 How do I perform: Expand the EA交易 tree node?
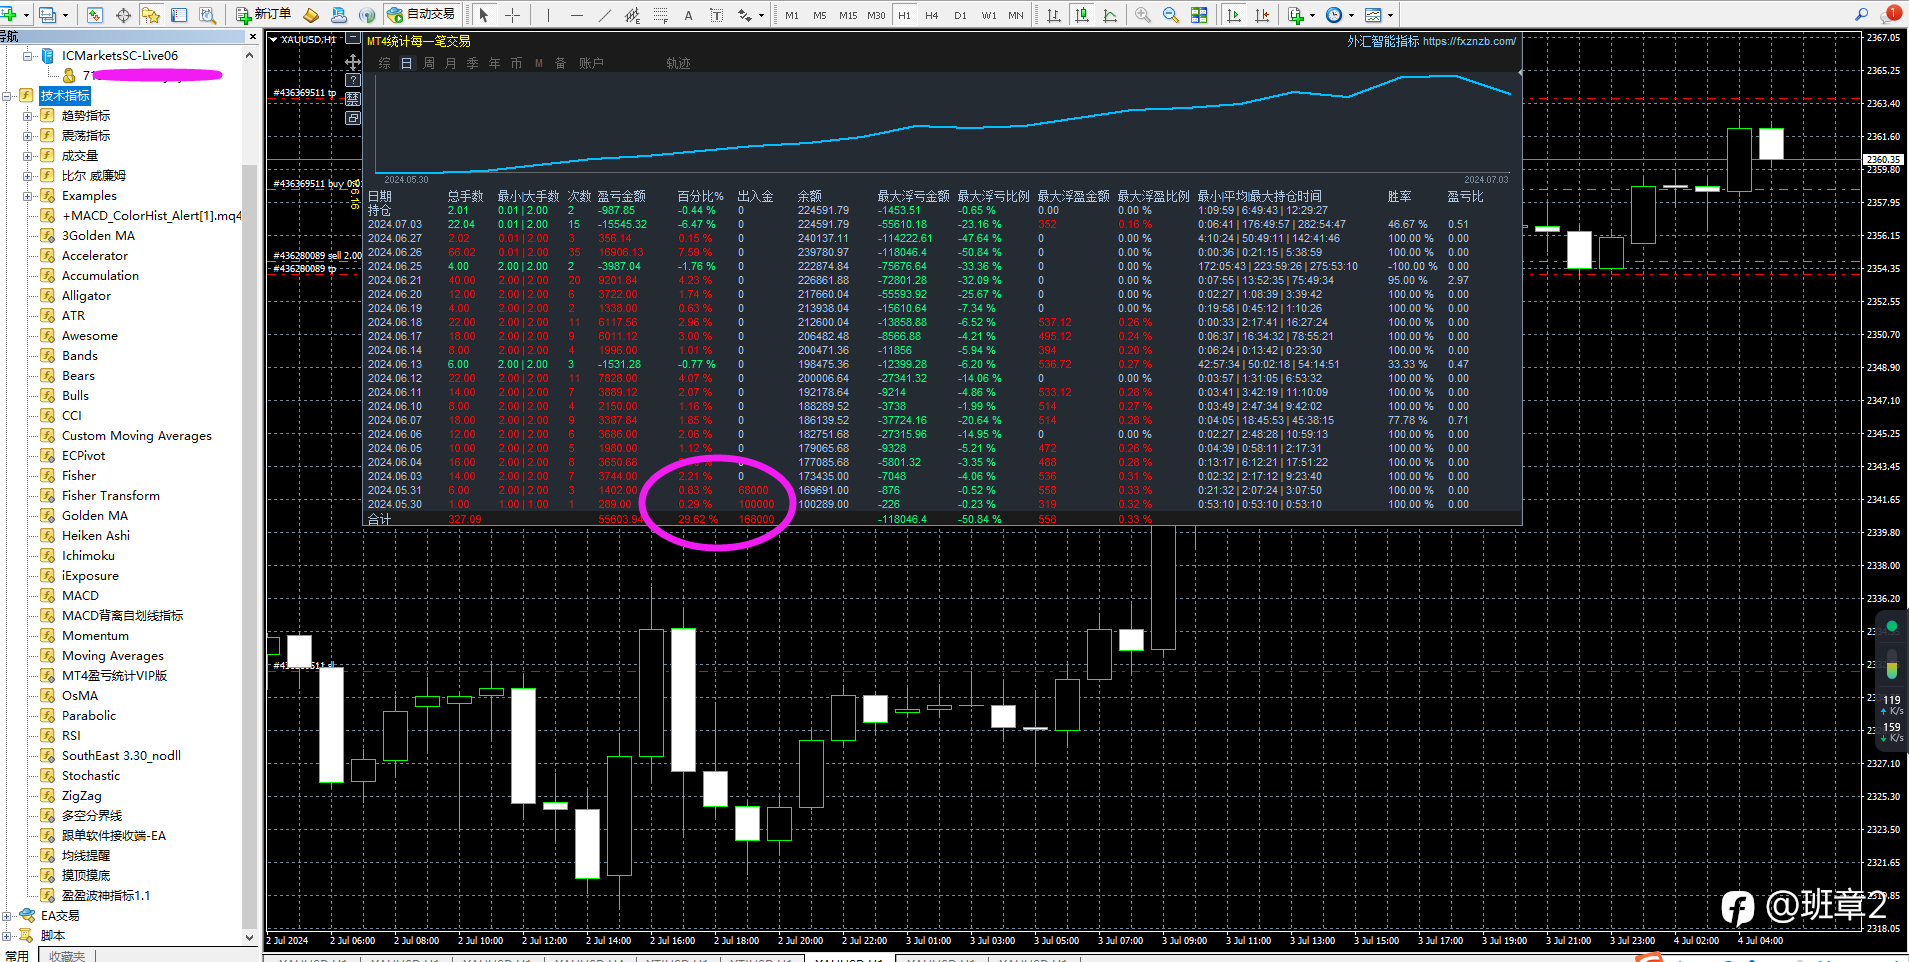(7, 916)
